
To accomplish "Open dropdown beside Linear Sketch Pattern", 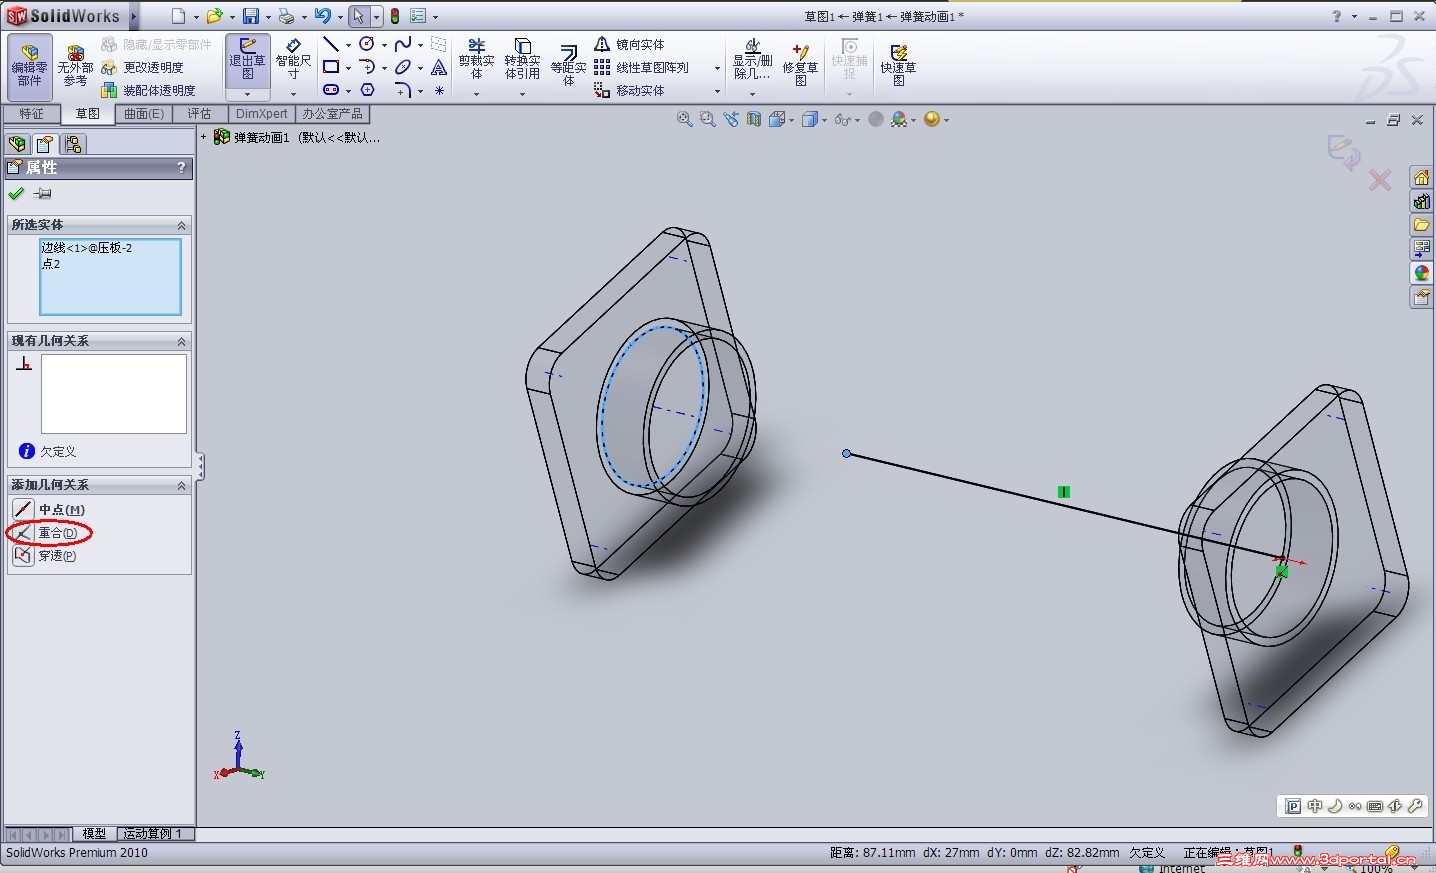I will pyautogui.click(x=717, y=68).
